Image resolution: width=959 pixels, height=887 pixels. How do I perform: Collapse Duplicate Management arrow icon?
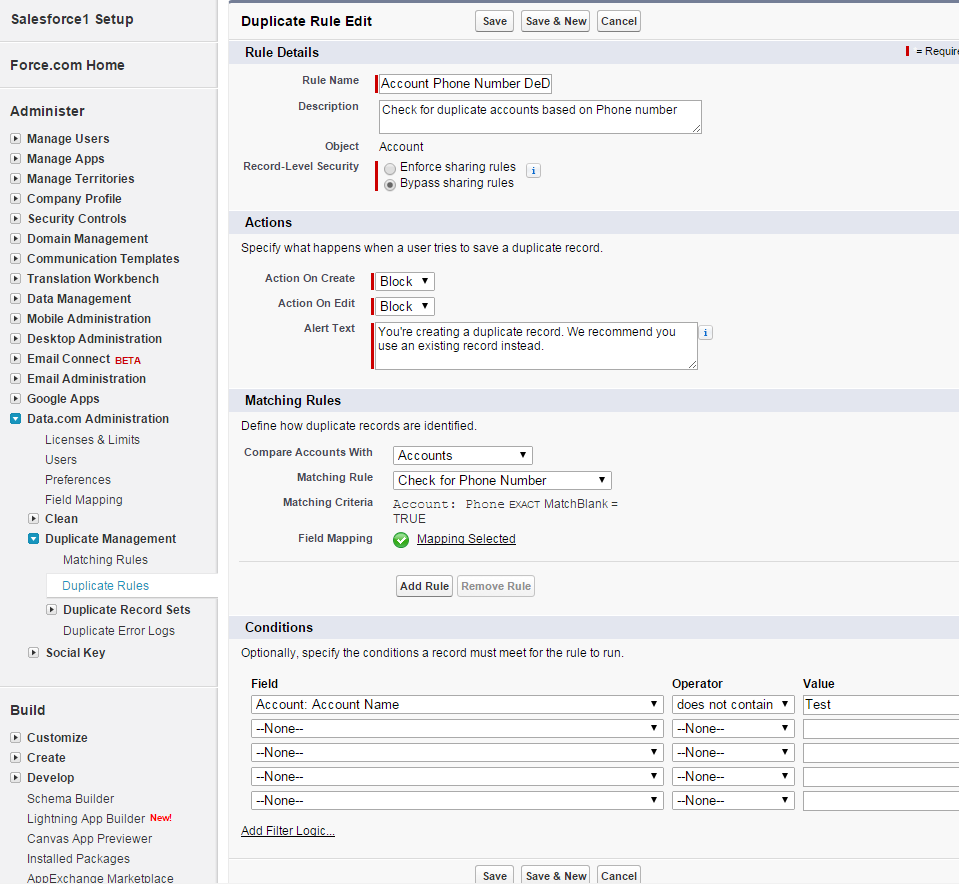pyautogui.click(x=34, y=539)
